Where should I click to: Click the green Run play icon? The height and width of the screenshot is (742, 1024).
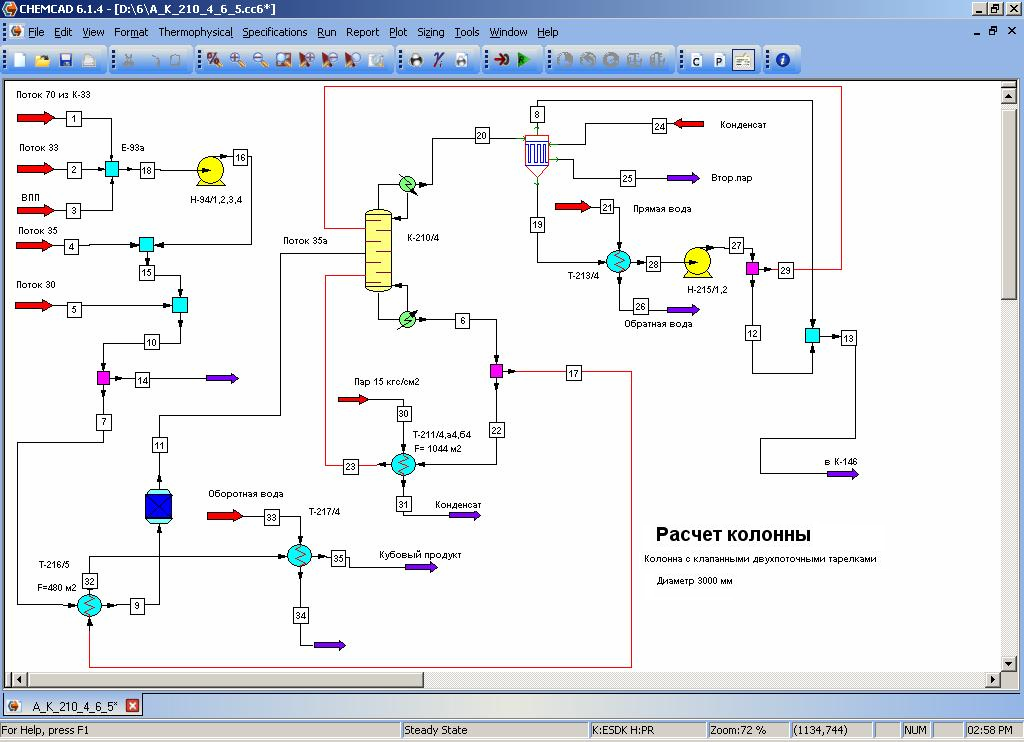pyautogui.click(x=523, y=60)
